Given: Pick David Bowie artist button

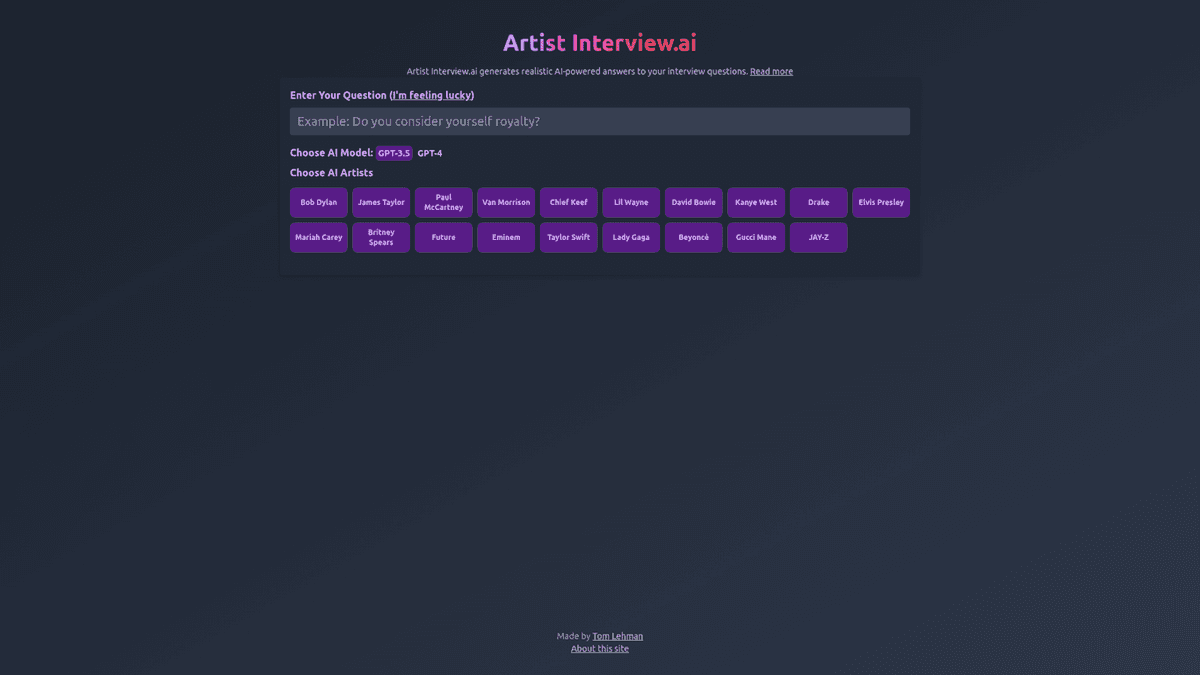Looking at the screenshot, I should pos(694,202).
